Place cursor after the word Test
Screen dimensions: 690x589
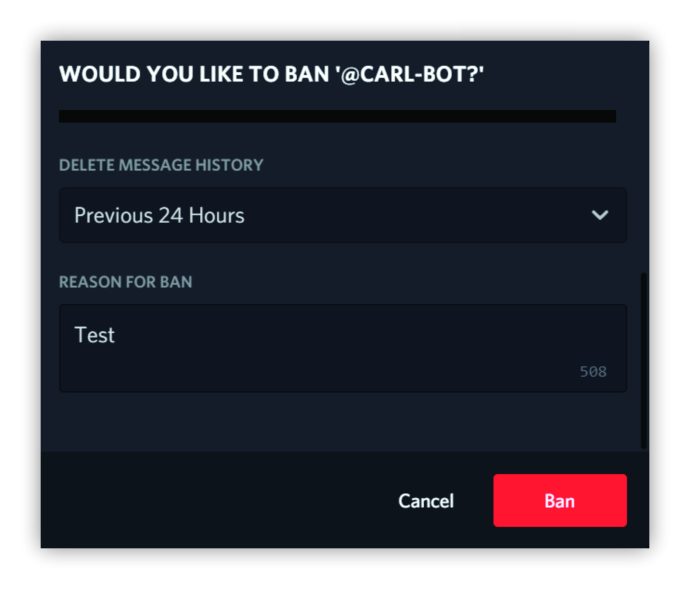[x=116, y=335]
